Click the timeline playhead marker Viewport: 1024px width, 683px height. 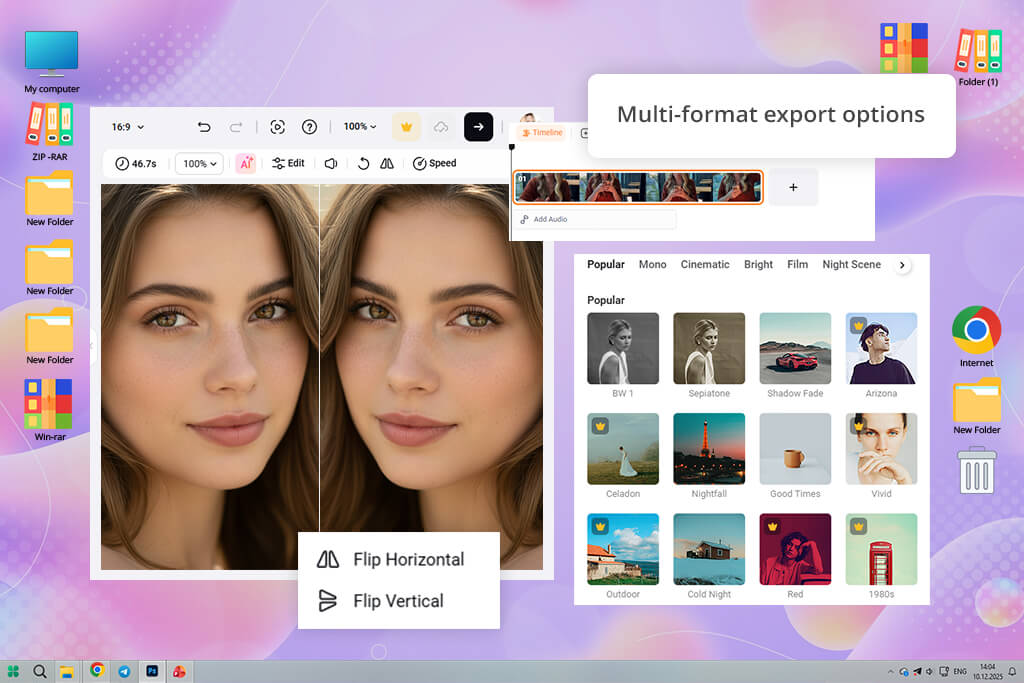tap(512, 147)
